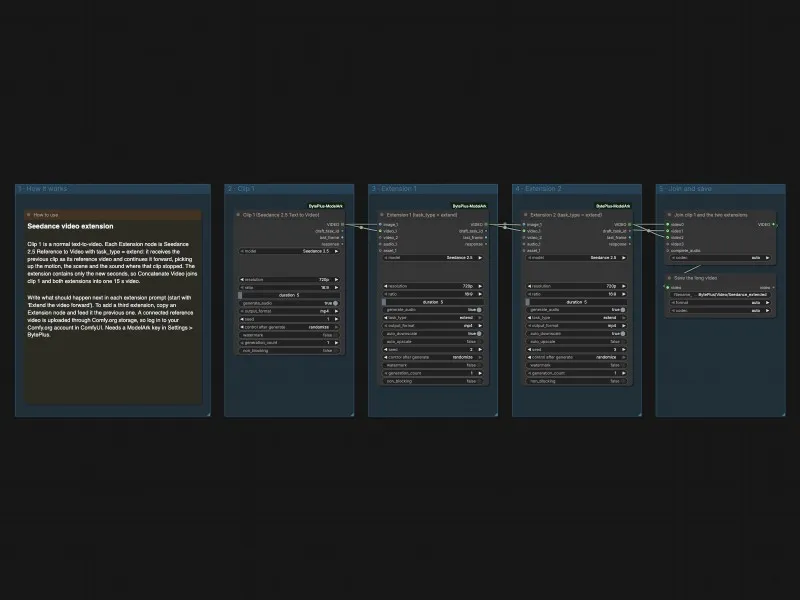The height and width of the screenshot is (600, 800).
Task: Open the task_type dropdown in the Extension 1 node
Action: coord(433,317)
